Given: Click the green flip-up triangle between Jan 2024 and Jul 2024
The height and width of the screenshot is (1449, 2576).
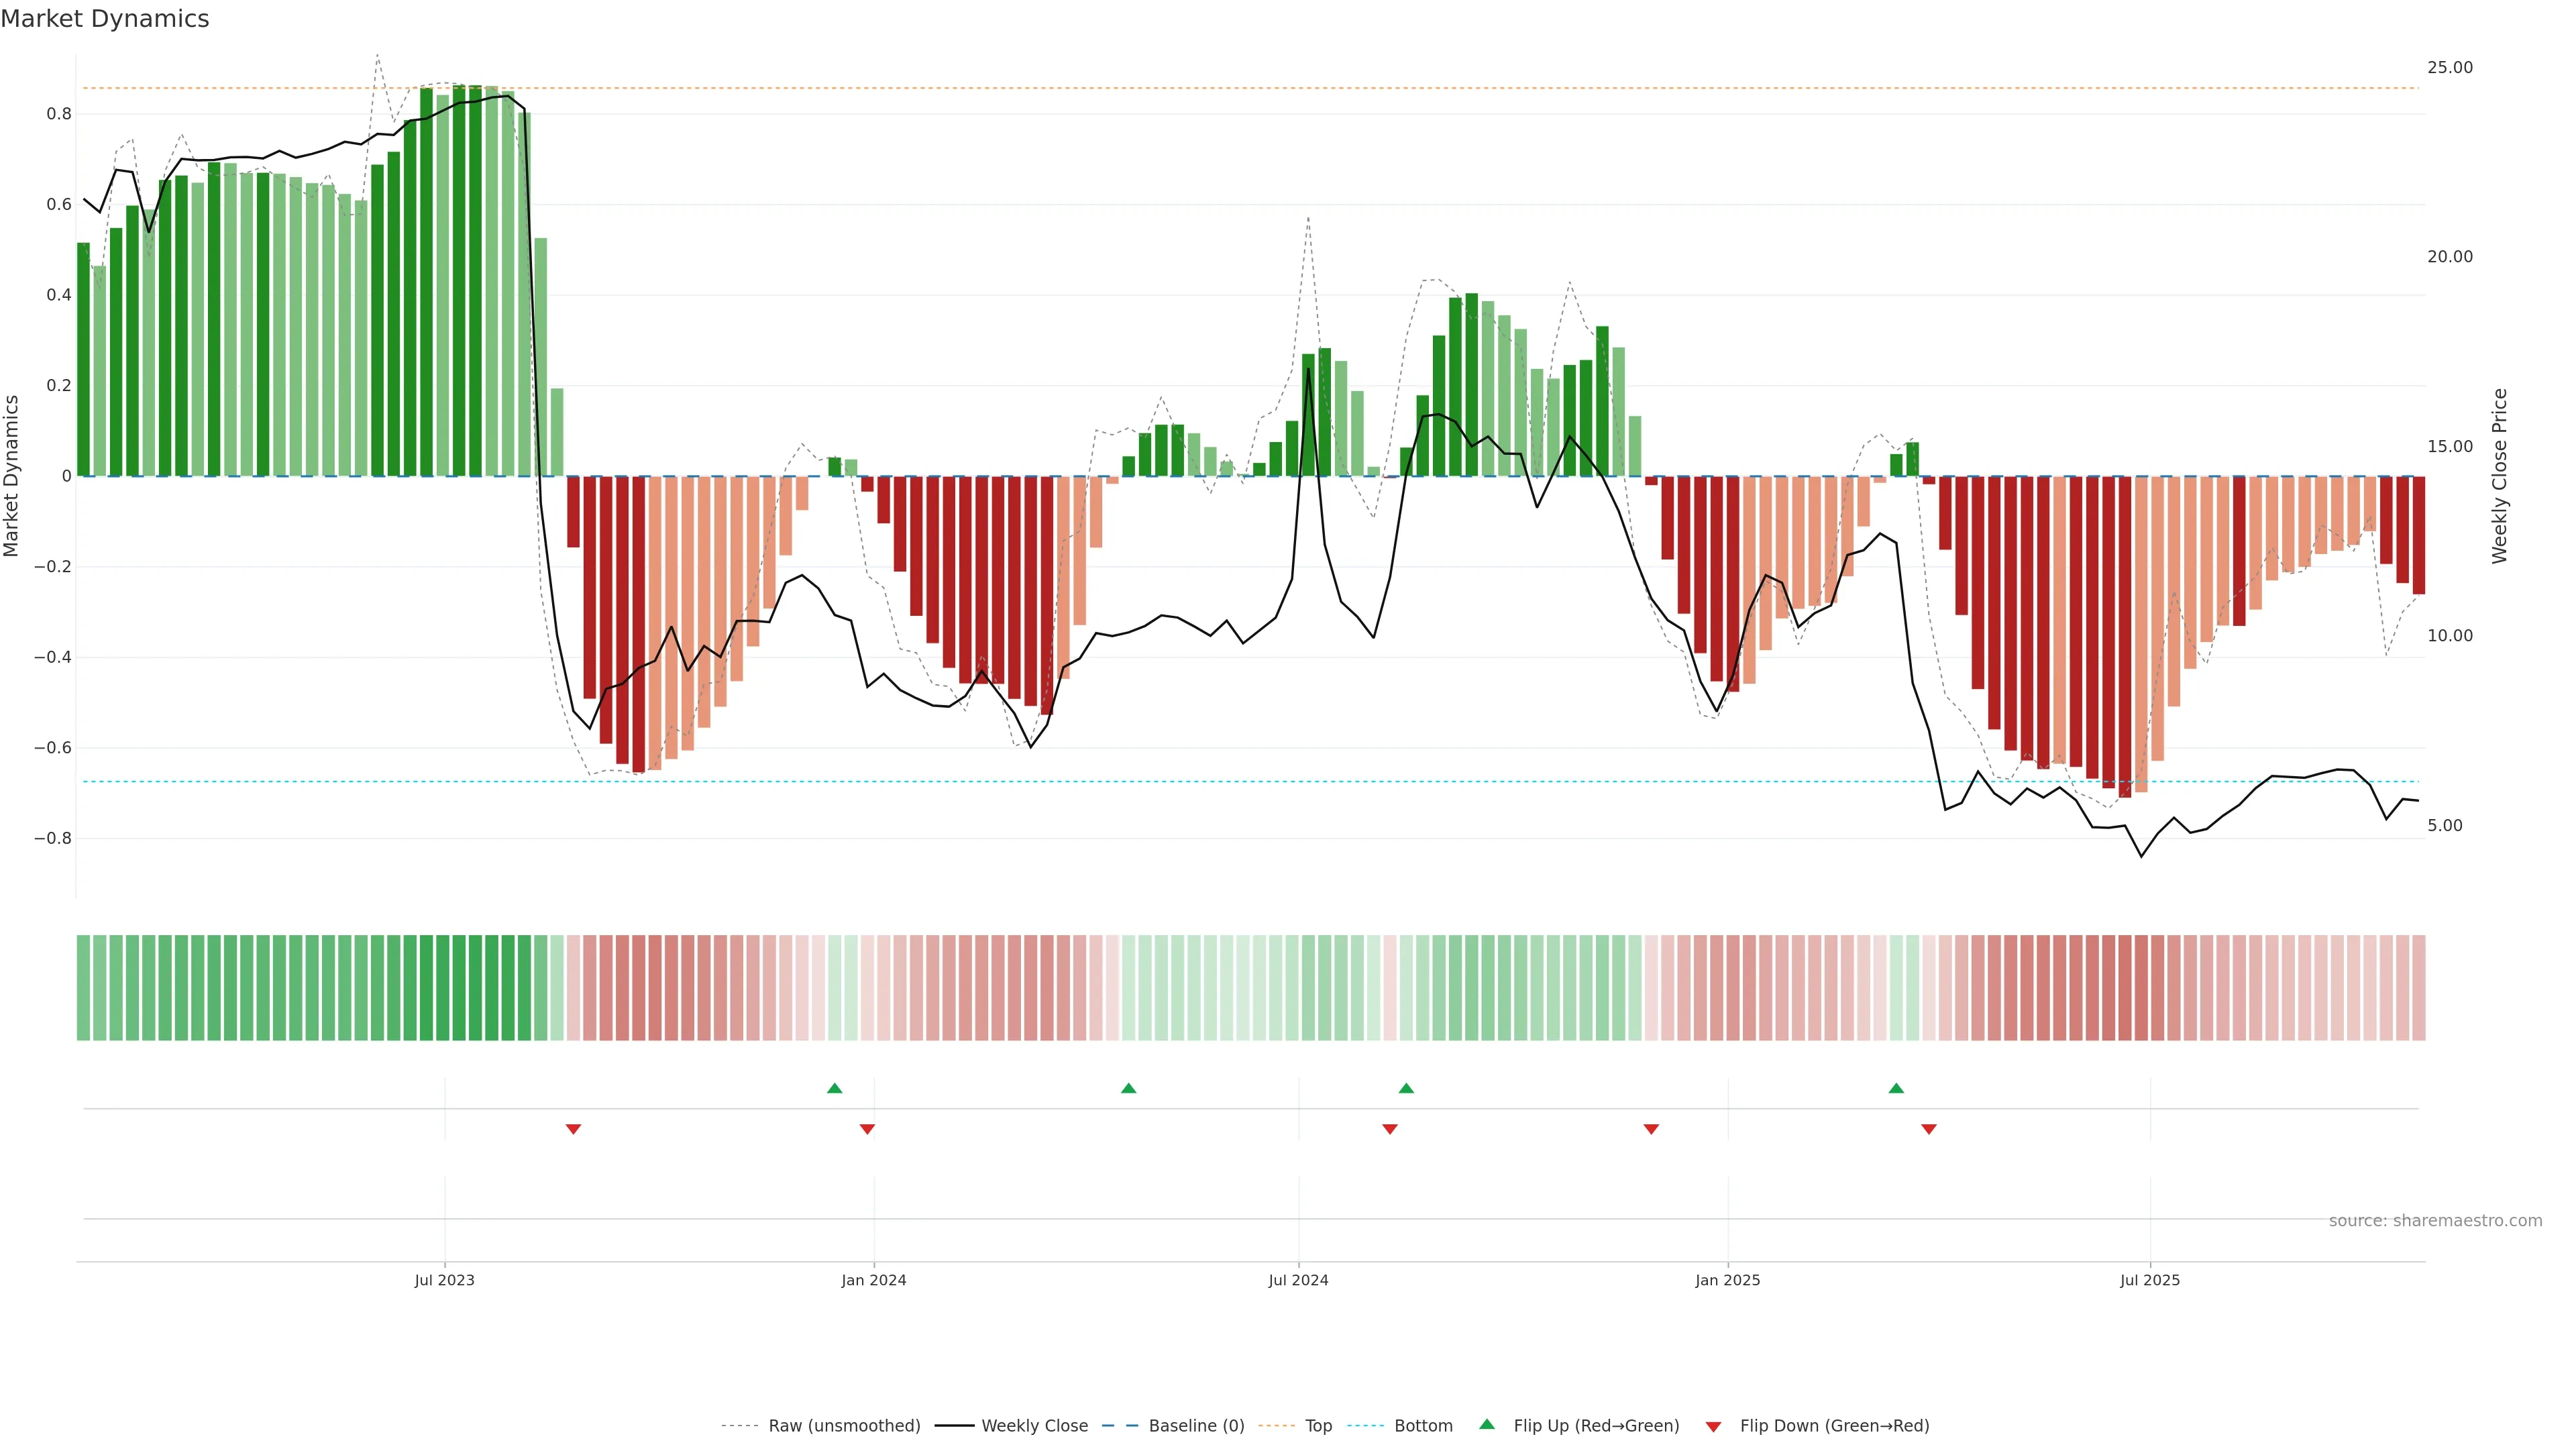Looking at the screenshot, I should click(1128, 1088).
